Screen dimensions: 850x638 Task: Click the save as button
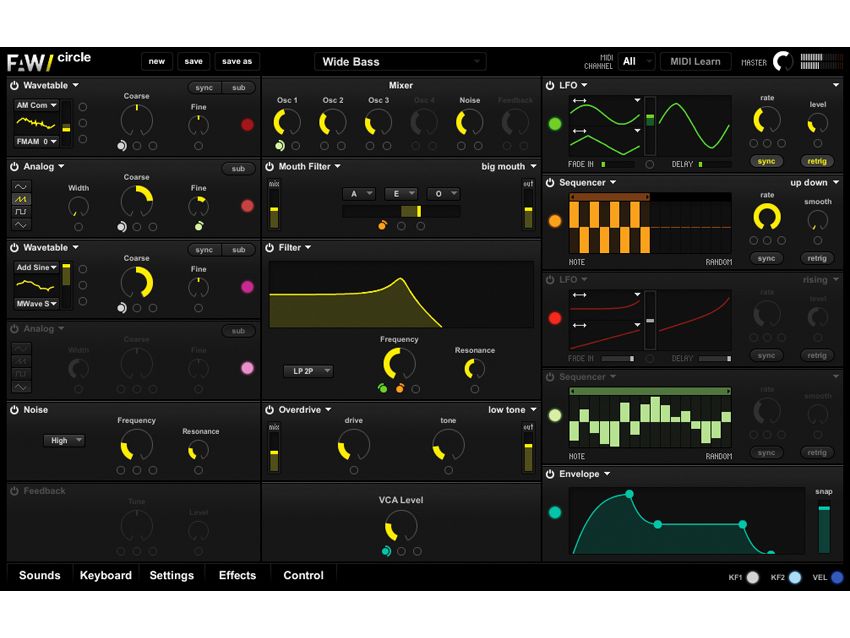coord(239,60)
